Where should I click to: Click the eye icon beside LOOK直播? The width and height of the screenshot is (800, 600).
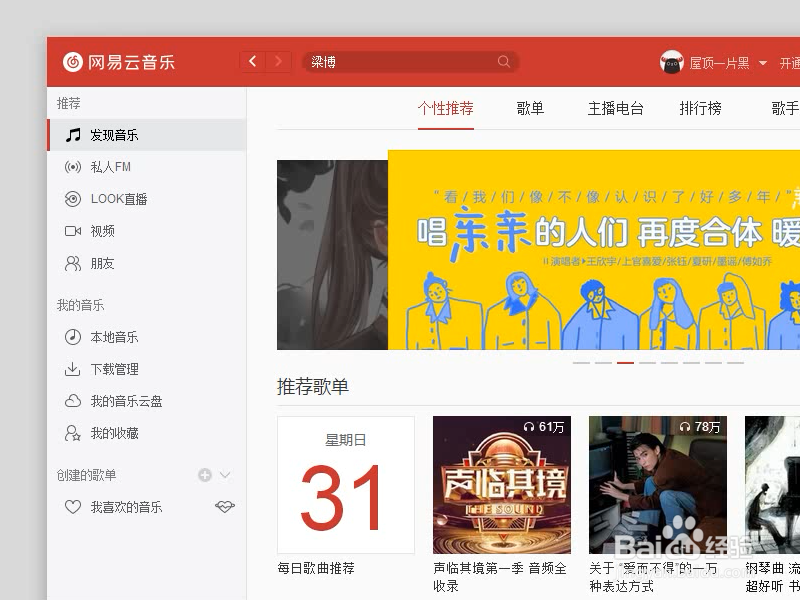[73, 199]
